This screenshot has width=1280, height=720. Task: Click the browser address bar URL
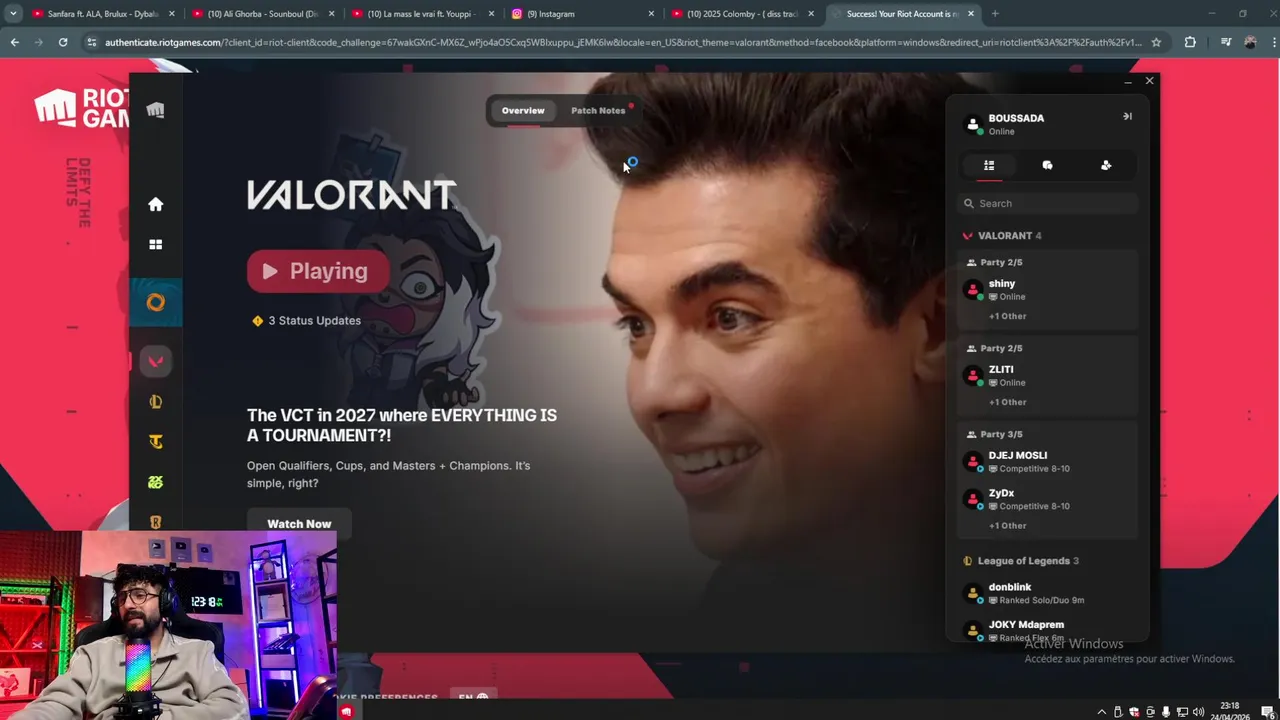click(623, 42)
